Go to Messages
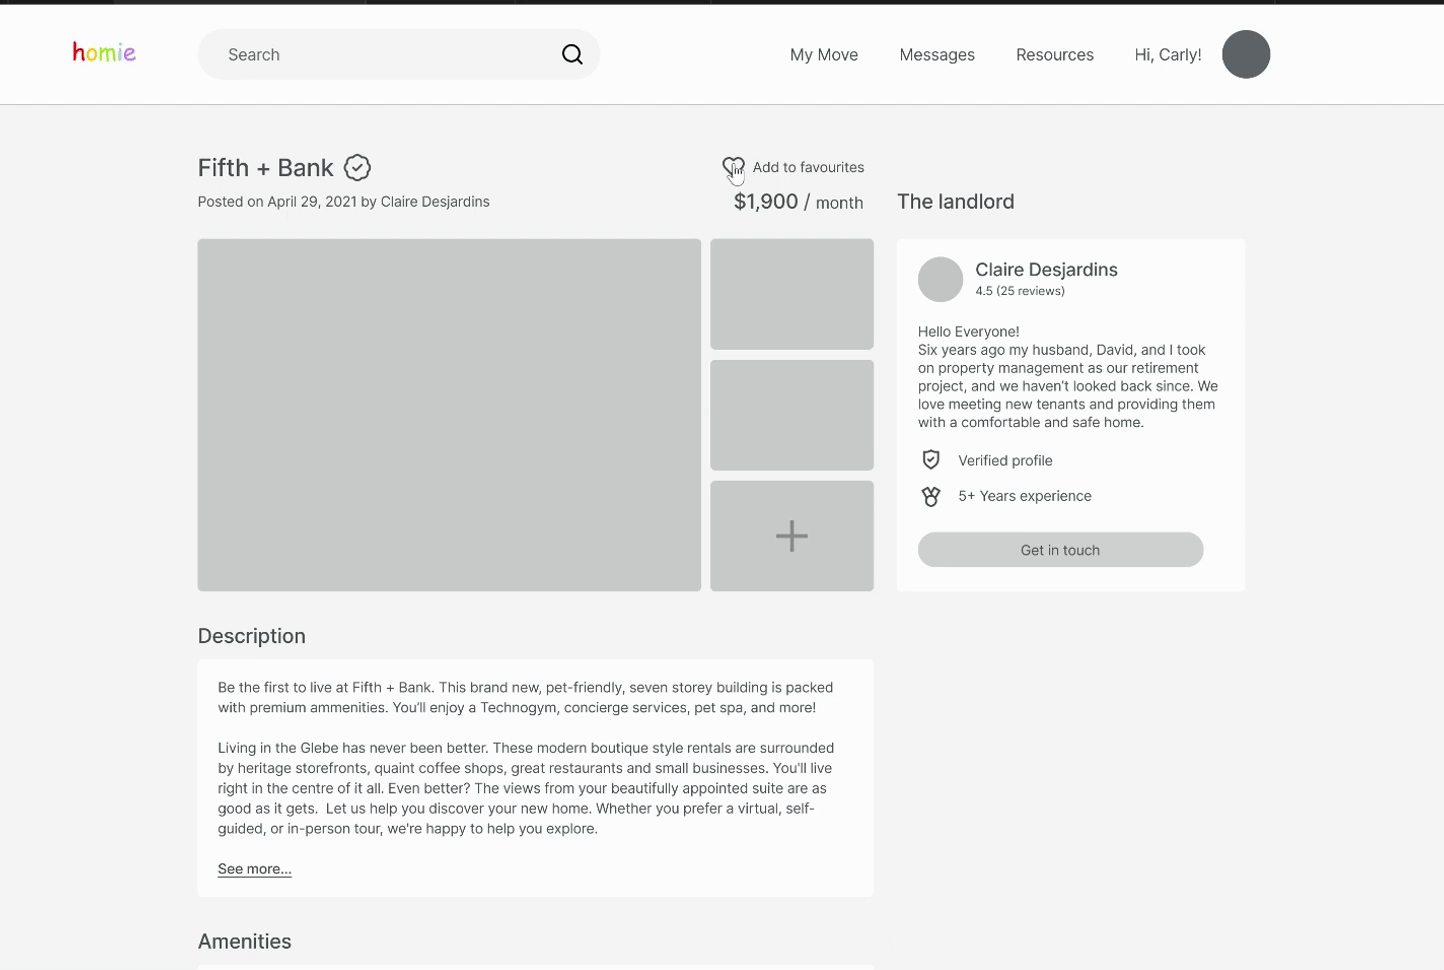The image size is (1444, 970). click(x=937, y=55)
